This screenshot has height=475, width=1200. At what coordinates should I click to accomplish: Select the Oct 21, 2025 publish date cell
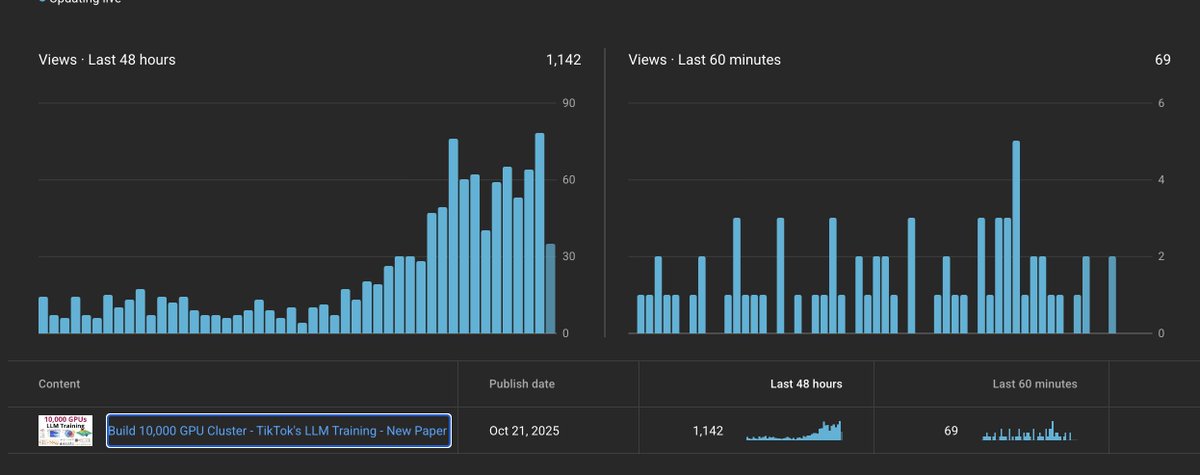click(x=524, y=432)
